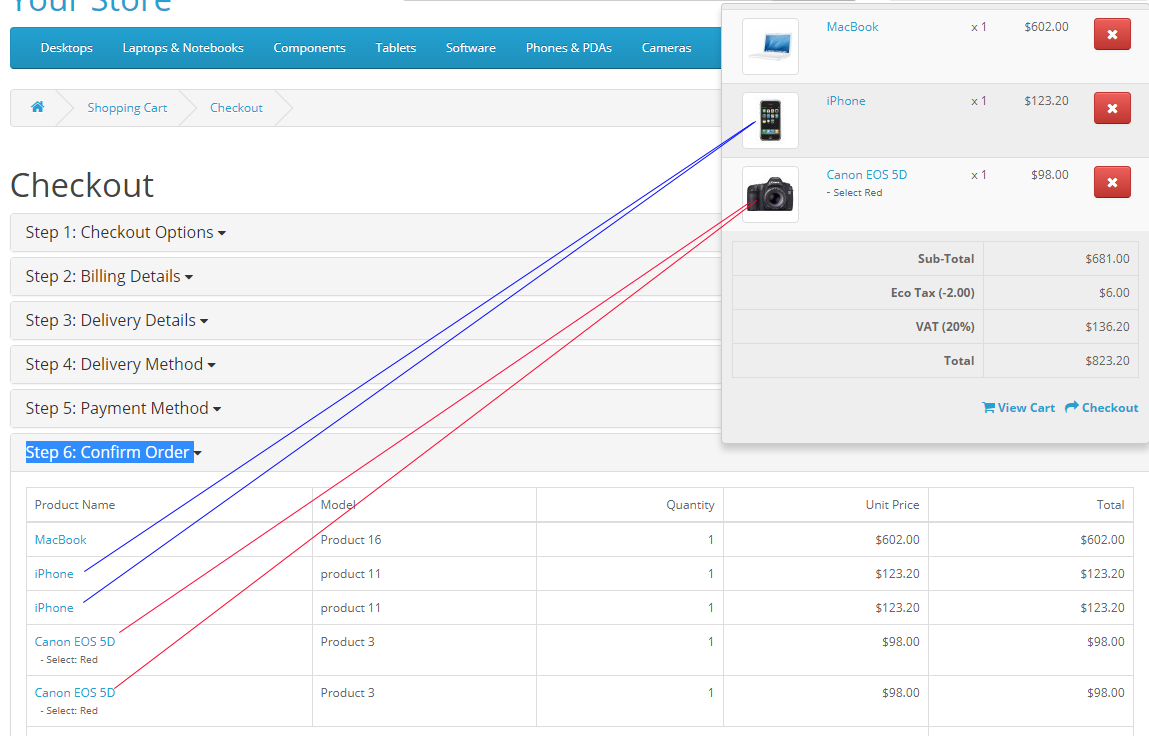
Task: Click the VAT (20%) label
Action: coord(945,327)
